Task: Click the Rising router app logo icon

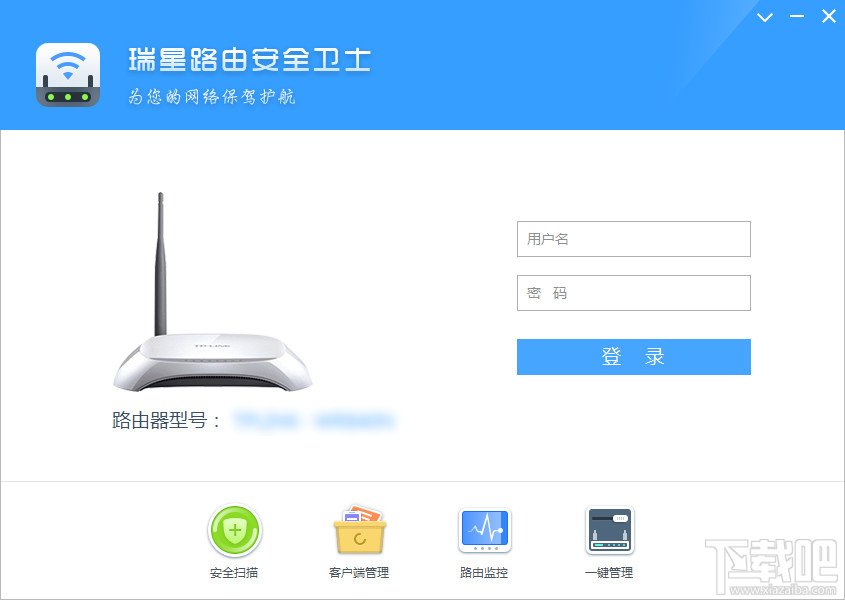Action: (68, 74)
